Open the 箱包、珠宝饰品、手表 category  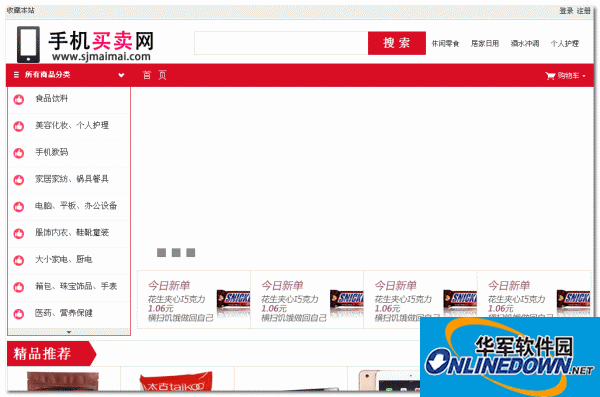click(76, 286)
